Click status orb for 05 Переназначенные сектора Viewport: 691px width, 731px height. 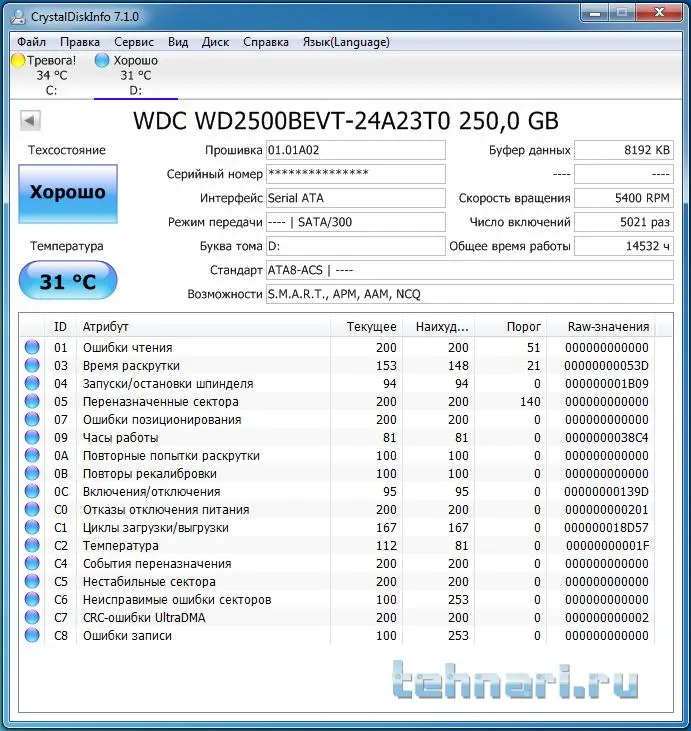coord(32,401)
